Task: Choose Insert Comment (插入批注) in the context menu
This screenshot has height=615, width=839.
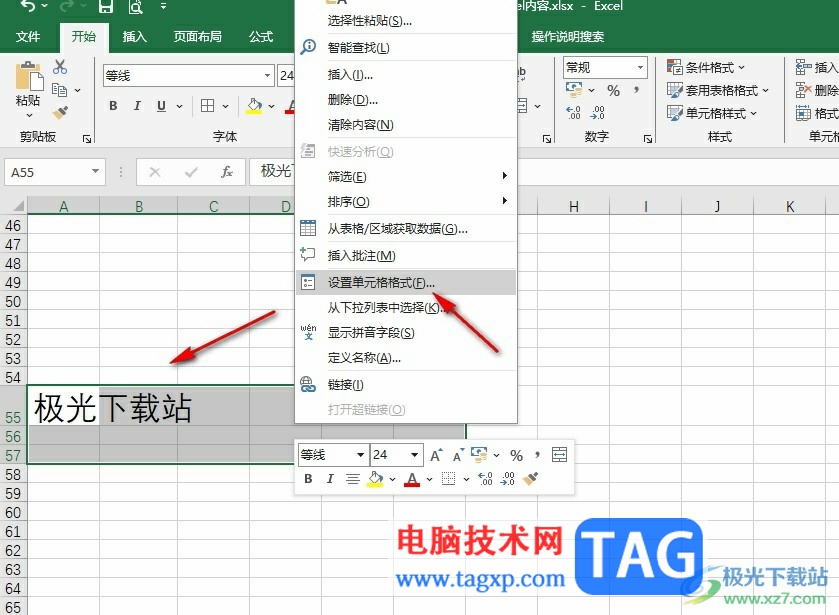Action: click(x=406, y=255)
